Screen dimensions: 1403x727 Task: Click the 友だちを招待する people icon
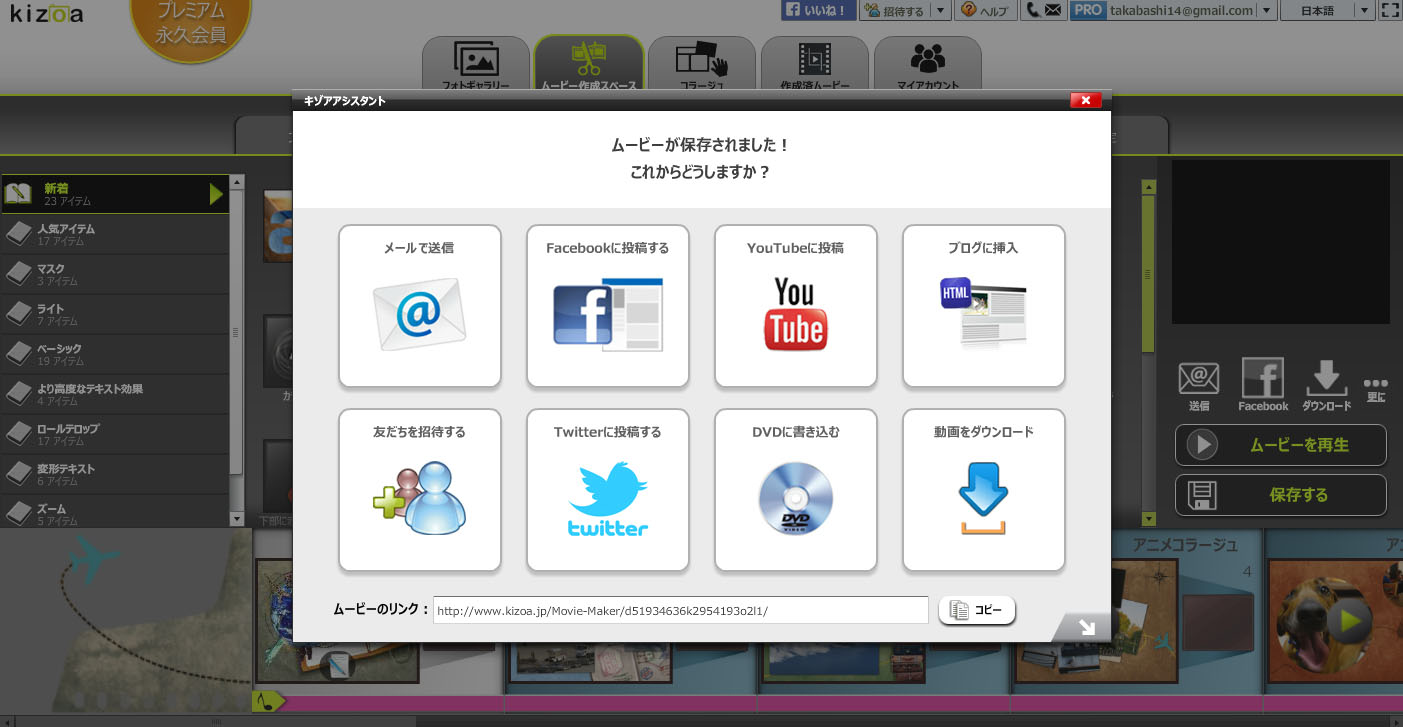[x=419, y=499]
